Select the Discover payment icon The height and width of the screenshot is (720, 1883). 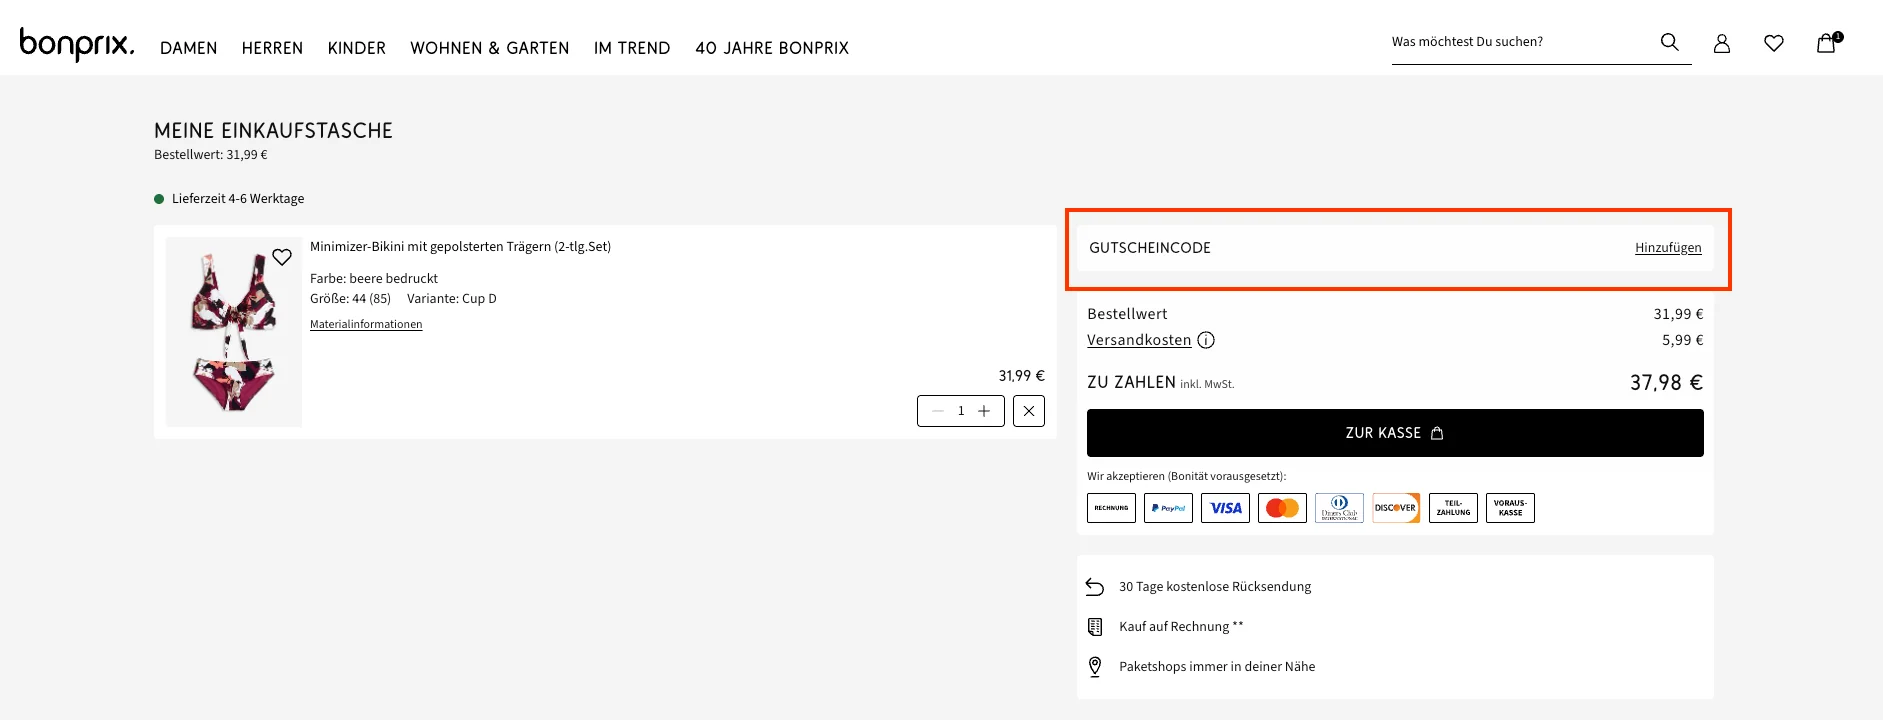pos(1396,508)
